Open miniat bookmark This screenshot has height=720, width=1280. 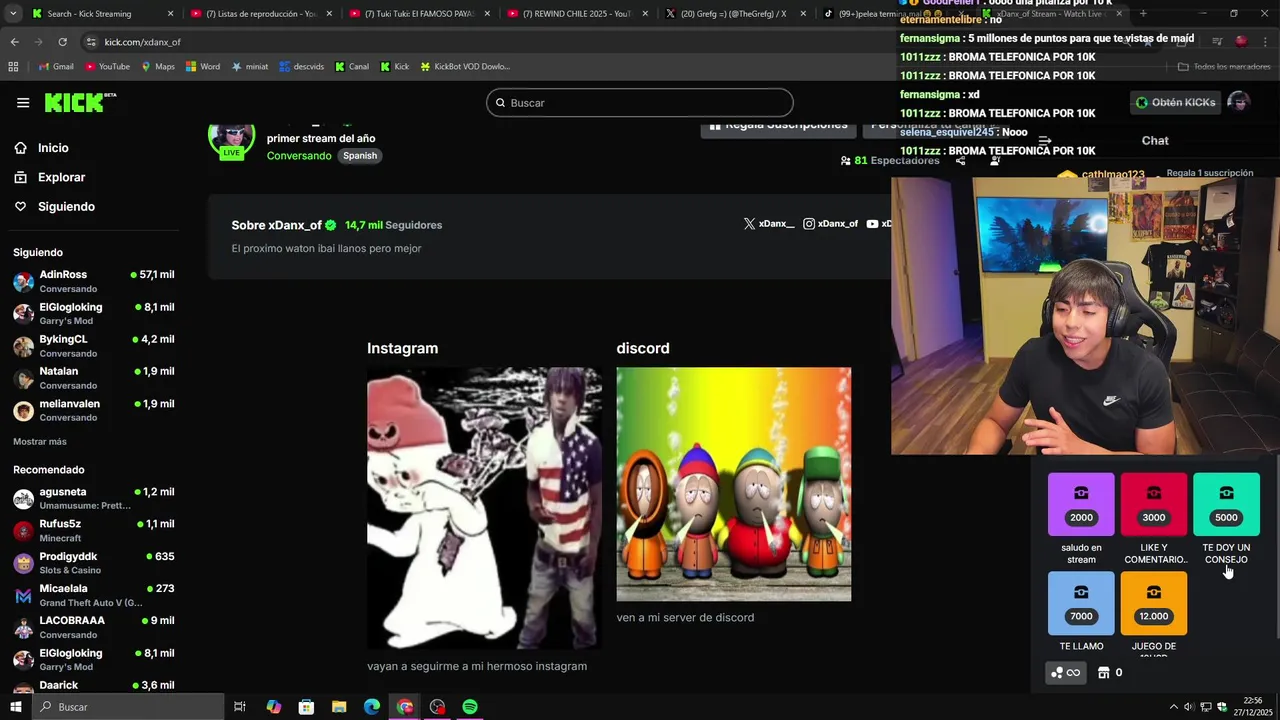250,67
